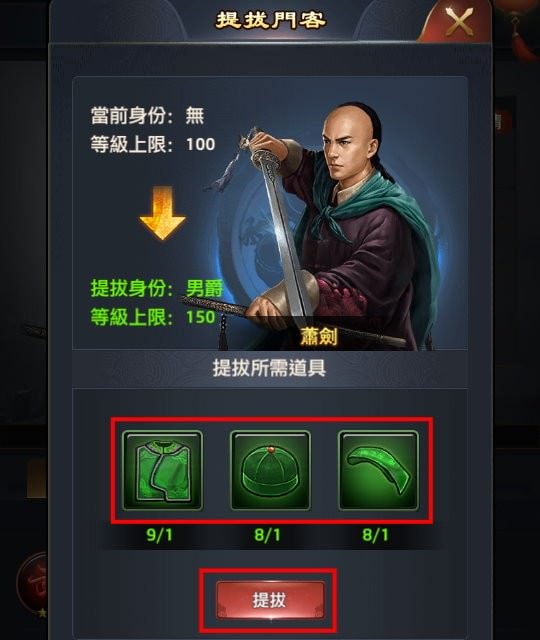Tap the 9/1 robe quantity counter
Viewport: 540px width, 640px height.
click(159, 535)
